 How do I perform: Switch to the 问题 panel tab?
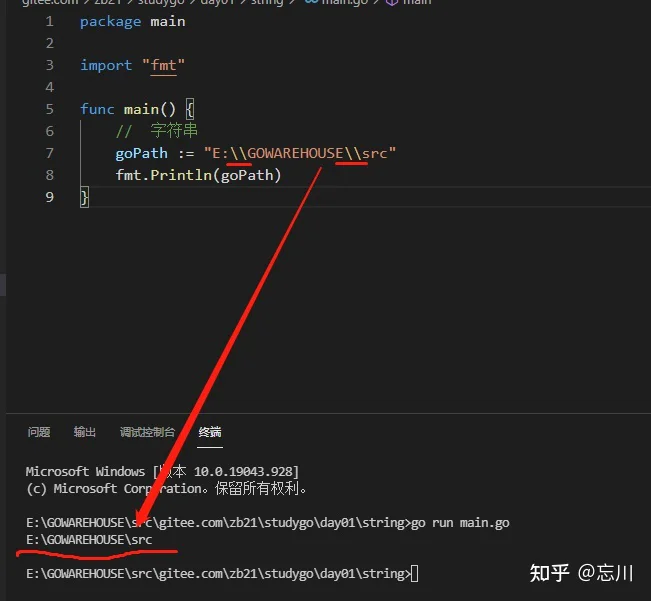coord(39,432)
